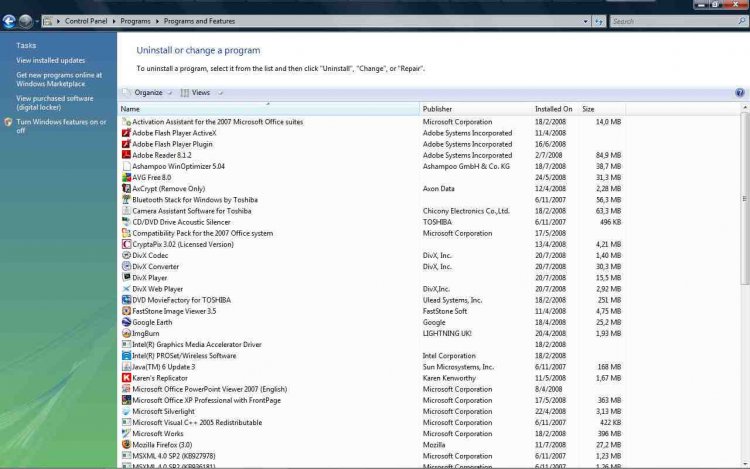
Task: Sort by Installed On column header
Action: tap(555, 109)
